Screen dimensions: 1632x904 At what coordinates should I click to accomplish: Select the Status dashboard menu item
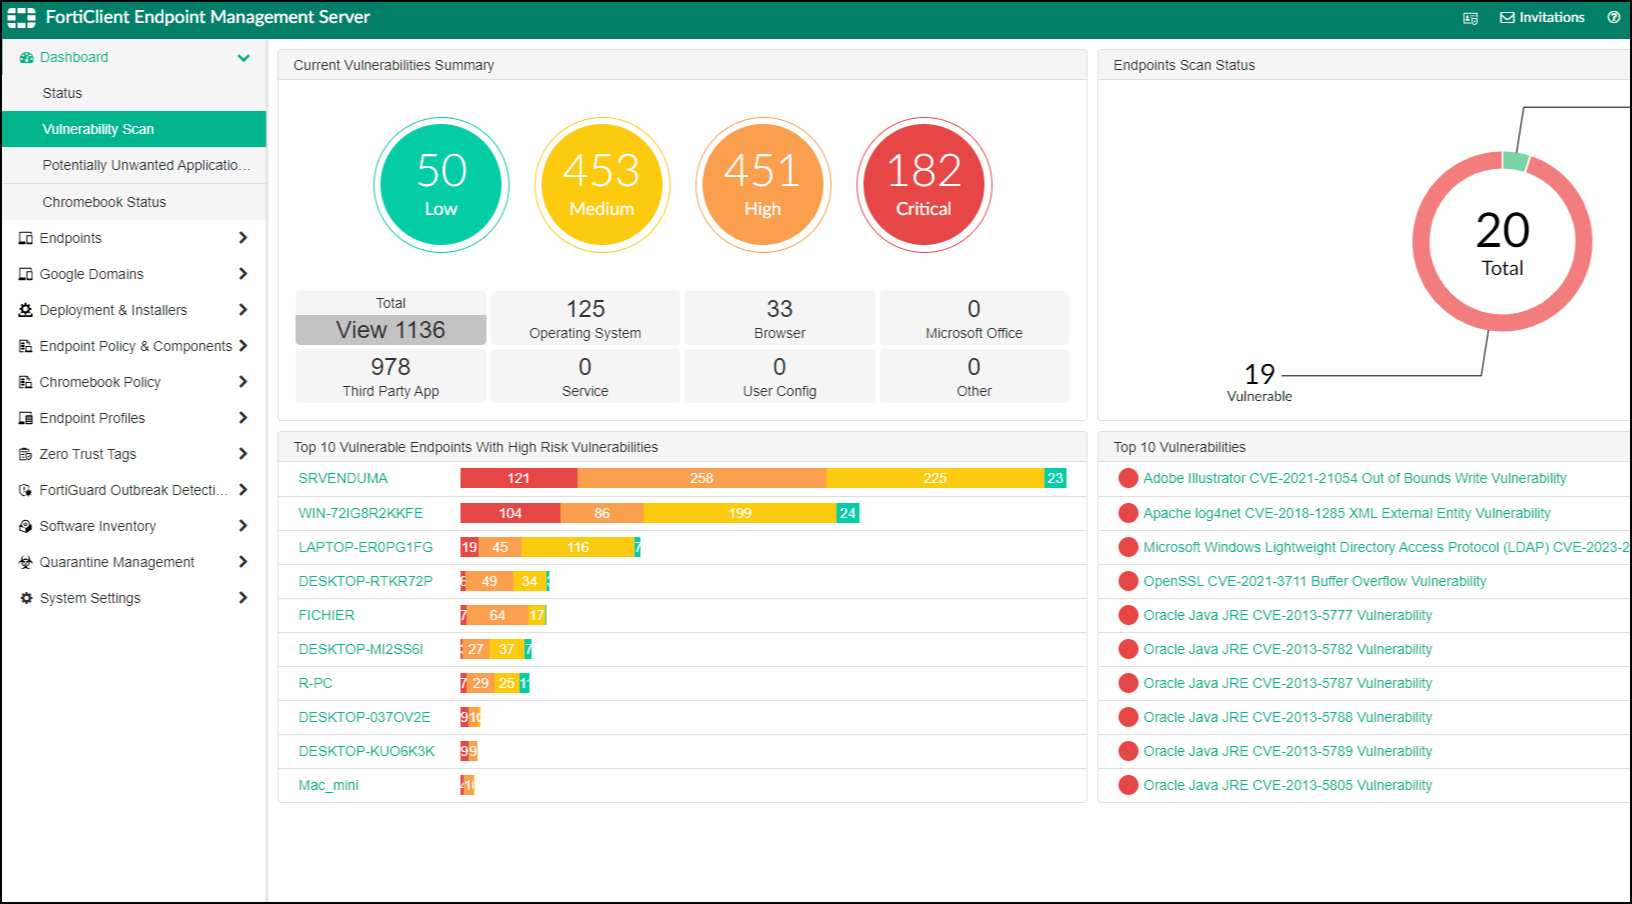tap(62, 93)
